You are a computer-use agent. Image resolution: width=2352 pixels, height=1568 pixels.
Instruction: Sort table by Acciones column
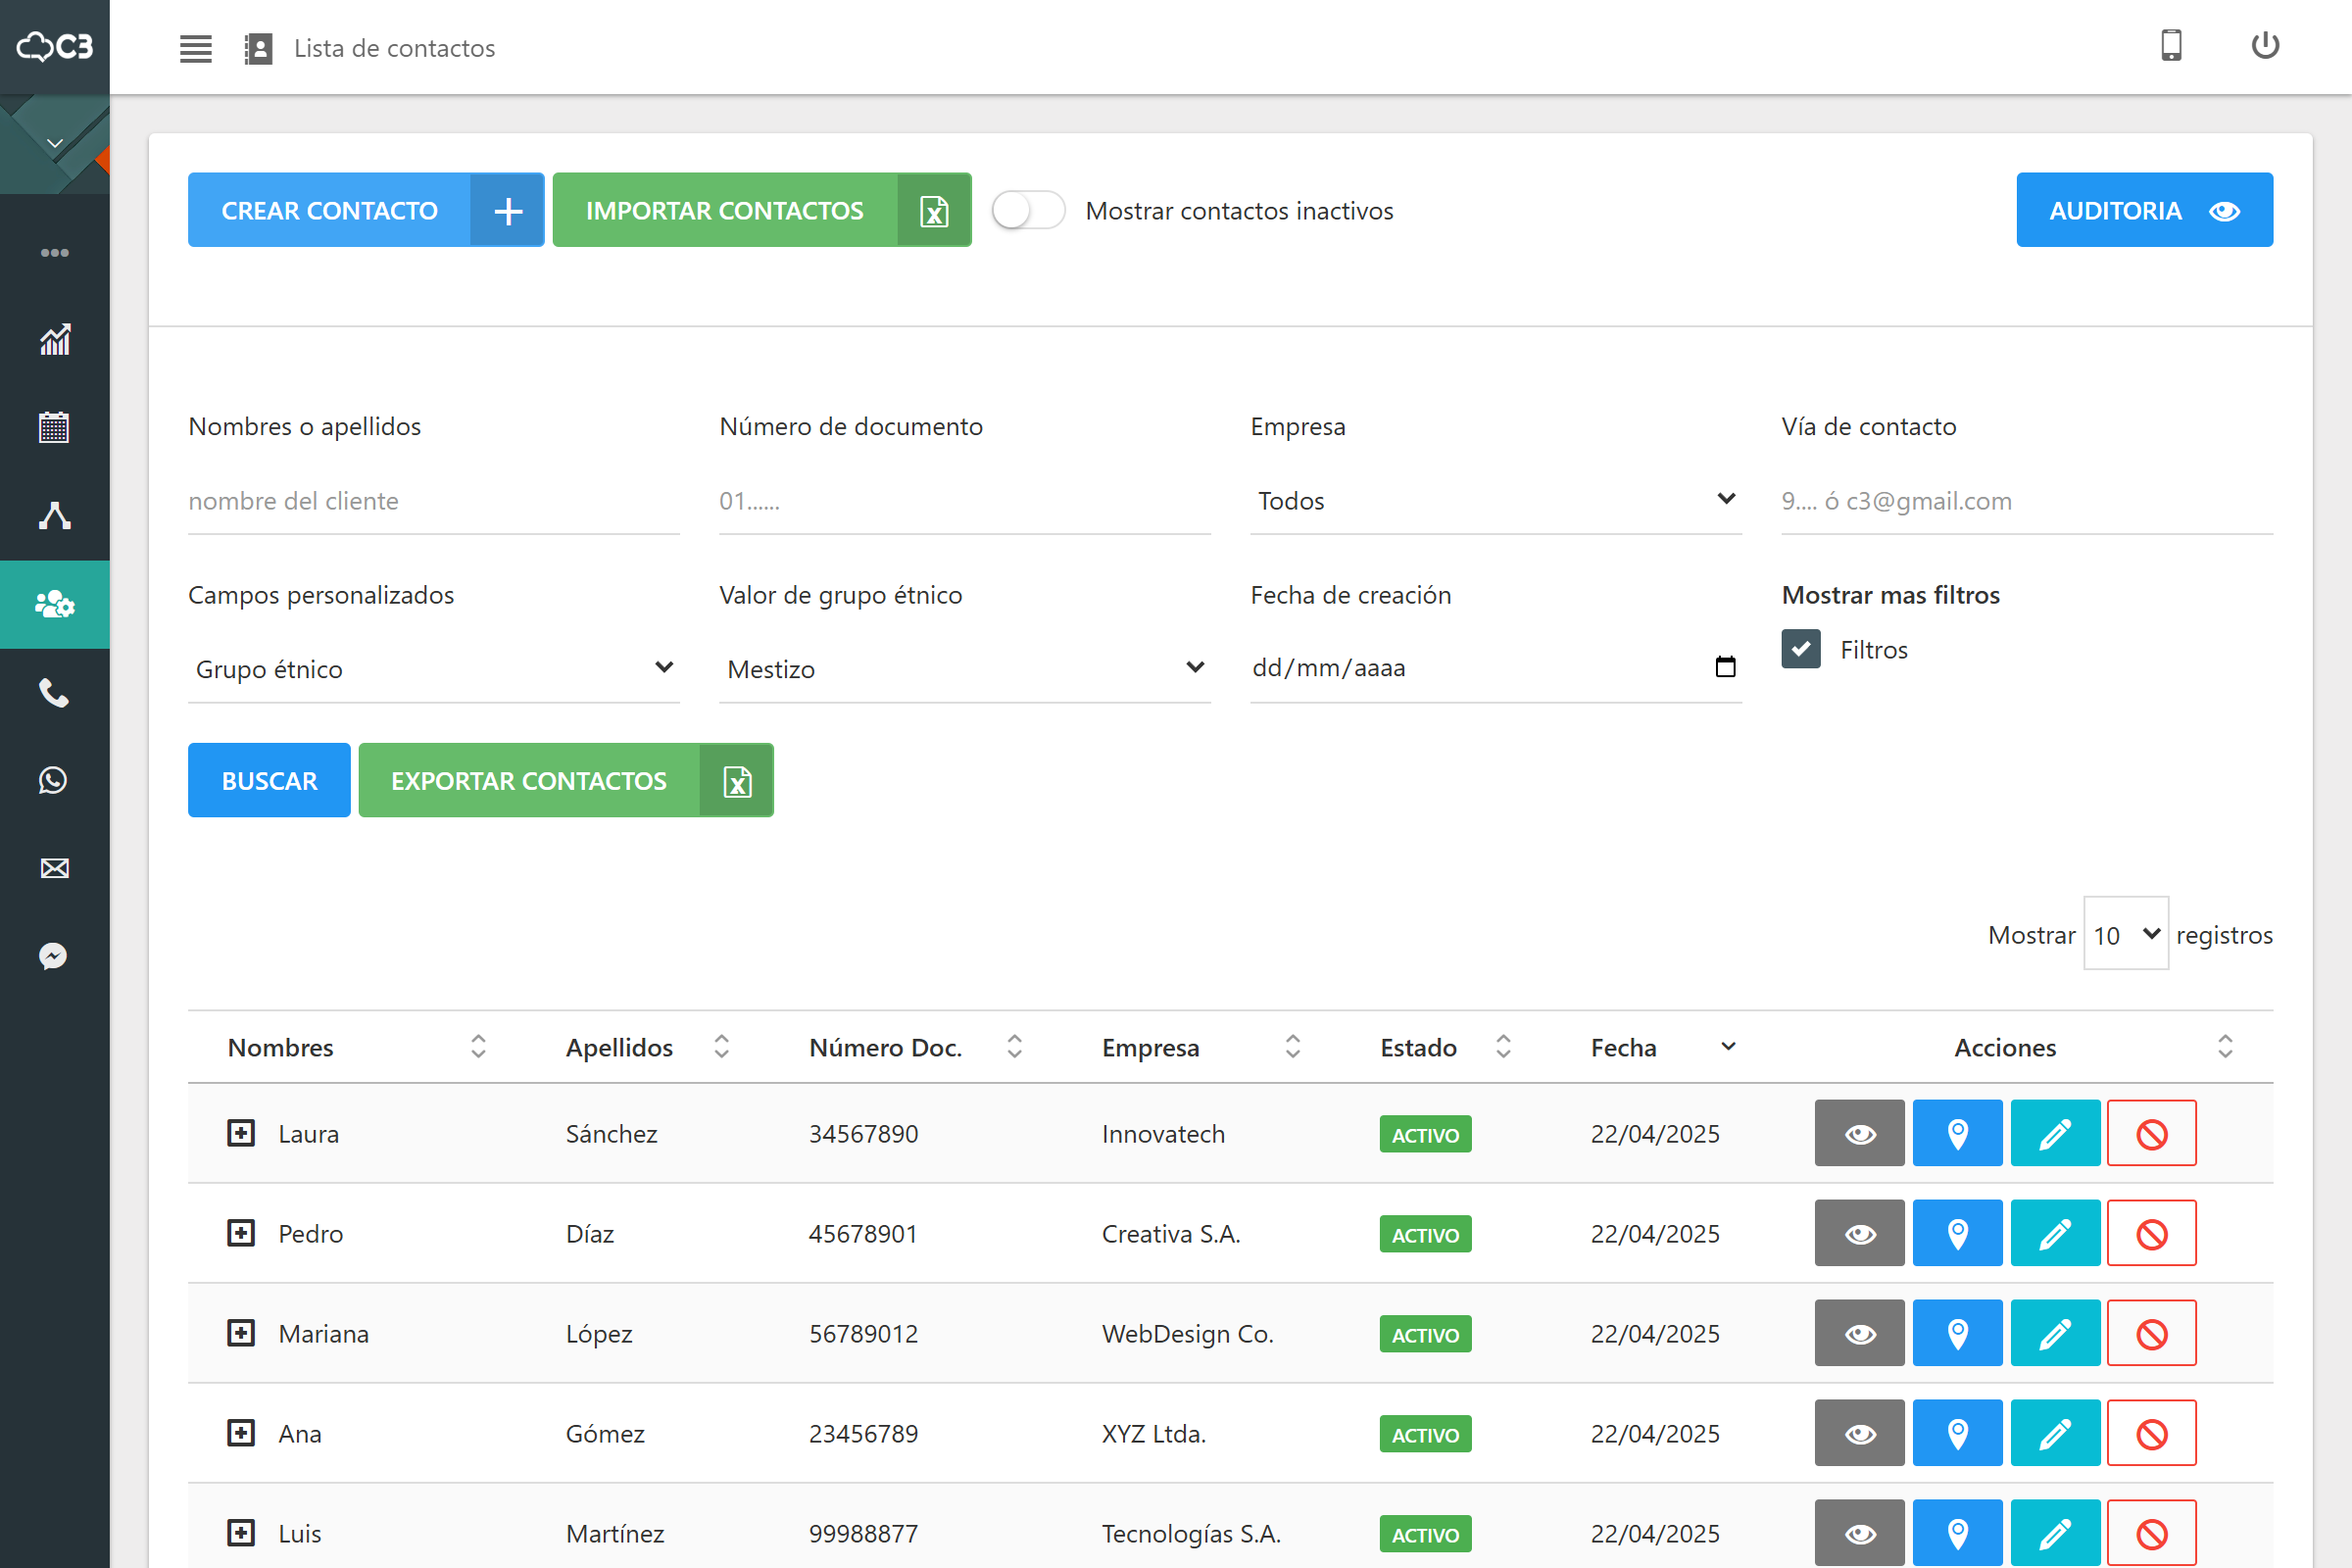pyautogui.click(x=2024, y=1047)
